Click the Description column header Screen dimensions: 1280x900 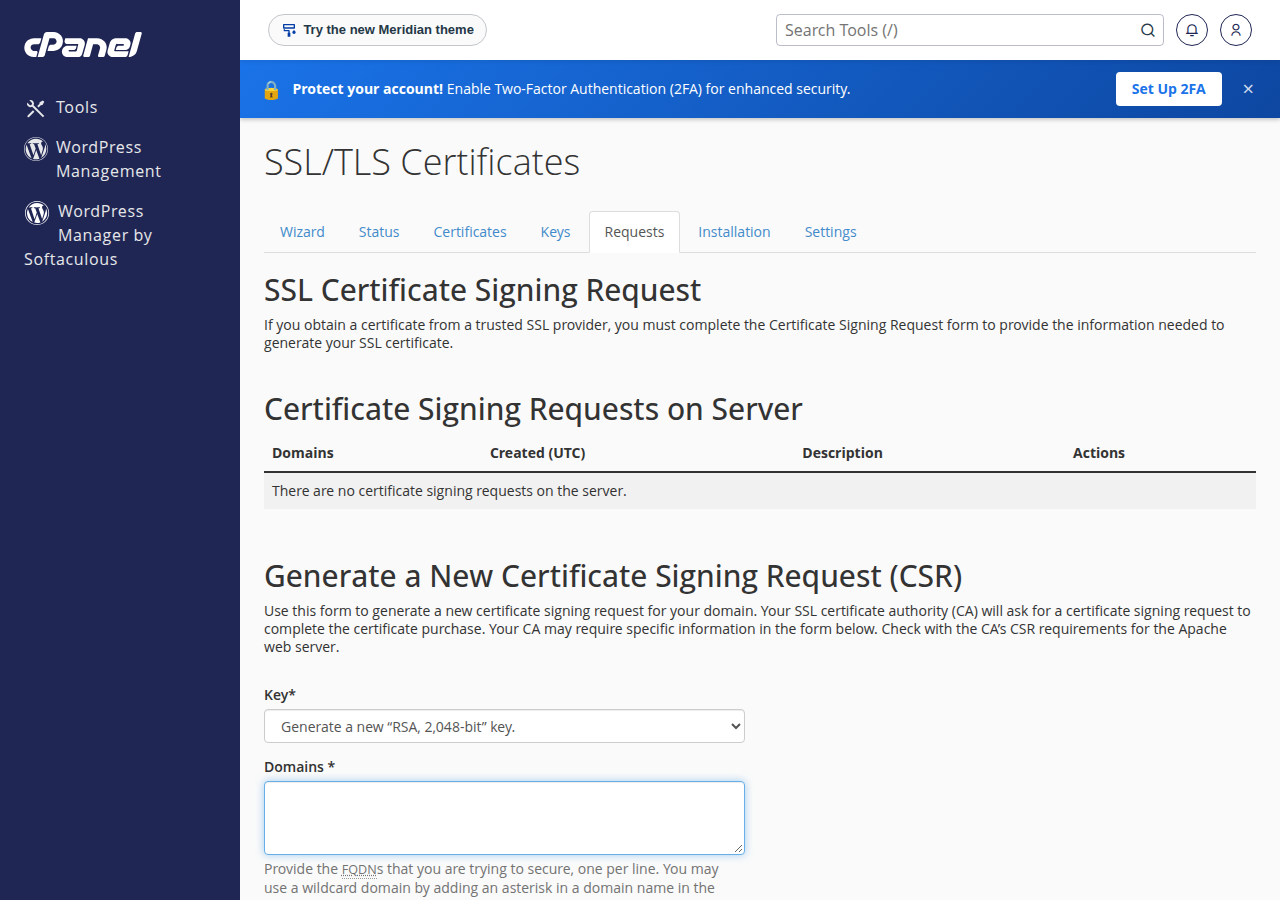842,453
